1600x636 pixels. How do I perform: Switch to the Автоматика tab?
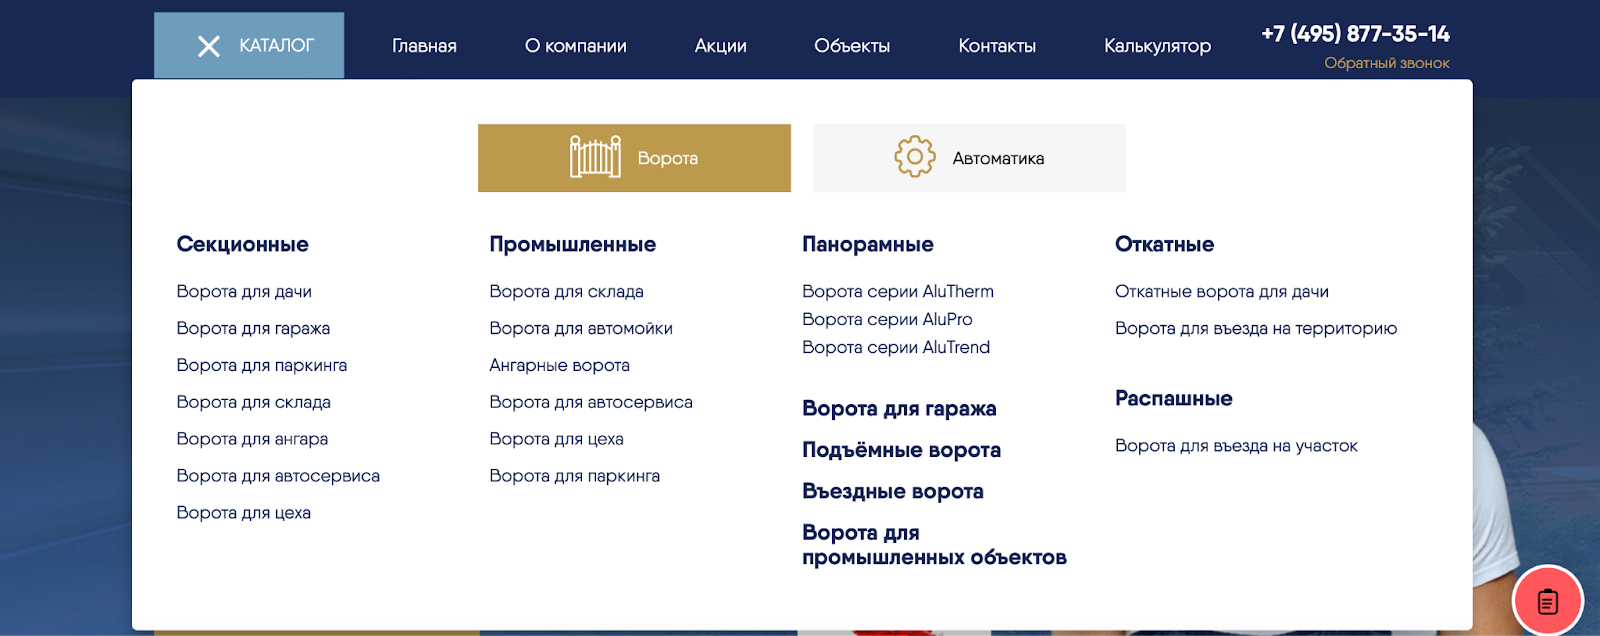[x=969, y=158]
